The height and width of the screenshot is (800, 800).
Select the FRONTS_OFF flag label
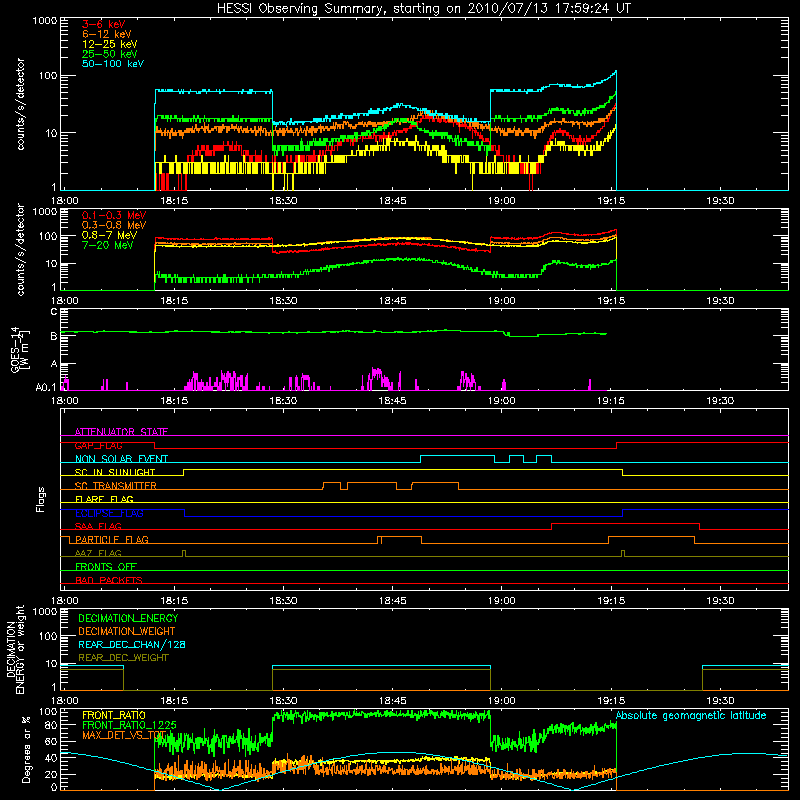(x=106, y=567)
